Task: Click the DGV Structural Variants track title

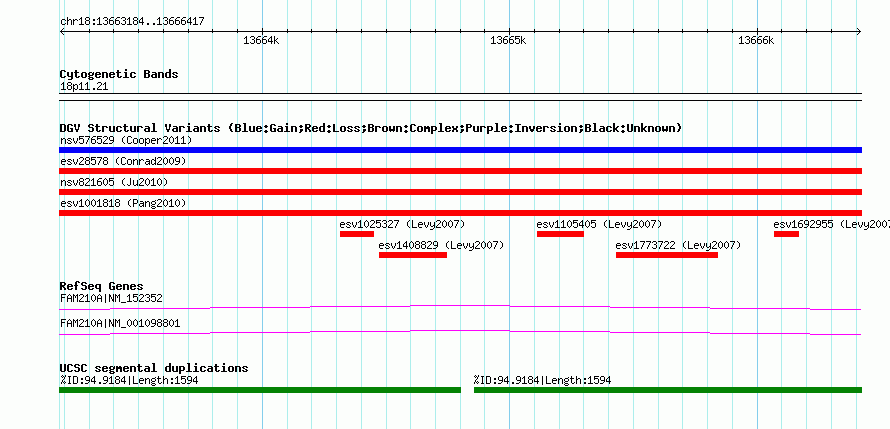Action: (x=371, y=128)
